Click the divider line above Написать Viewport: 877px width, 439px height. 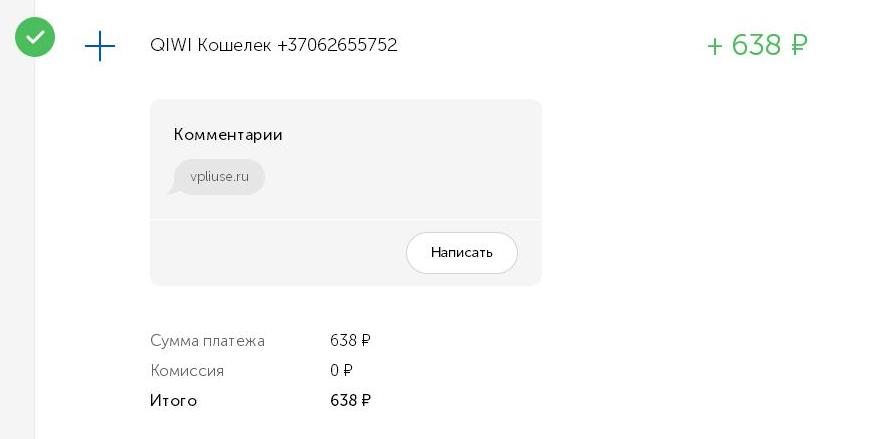346,219
